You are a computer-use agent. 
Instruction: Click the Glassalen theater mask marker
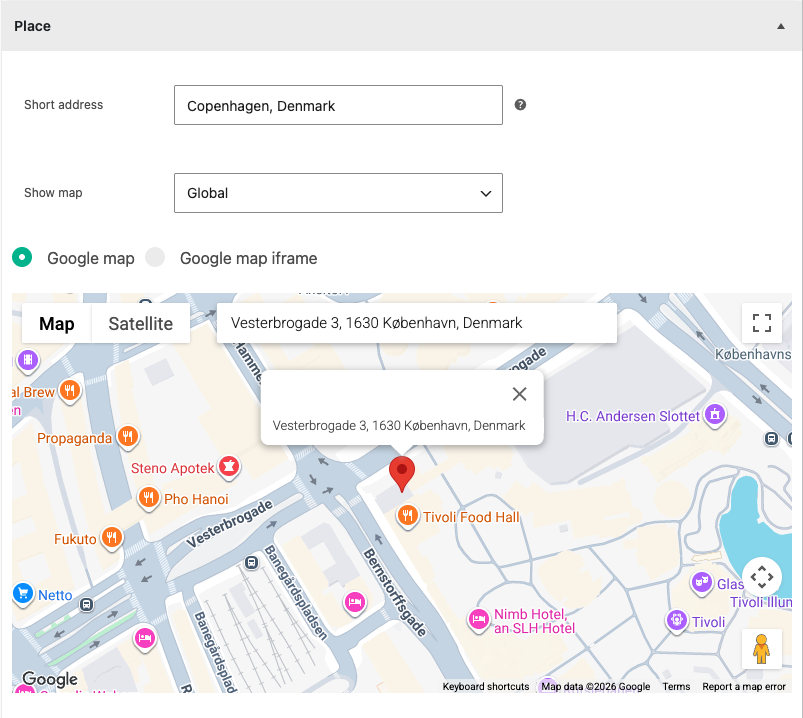(x=702, y=583)
